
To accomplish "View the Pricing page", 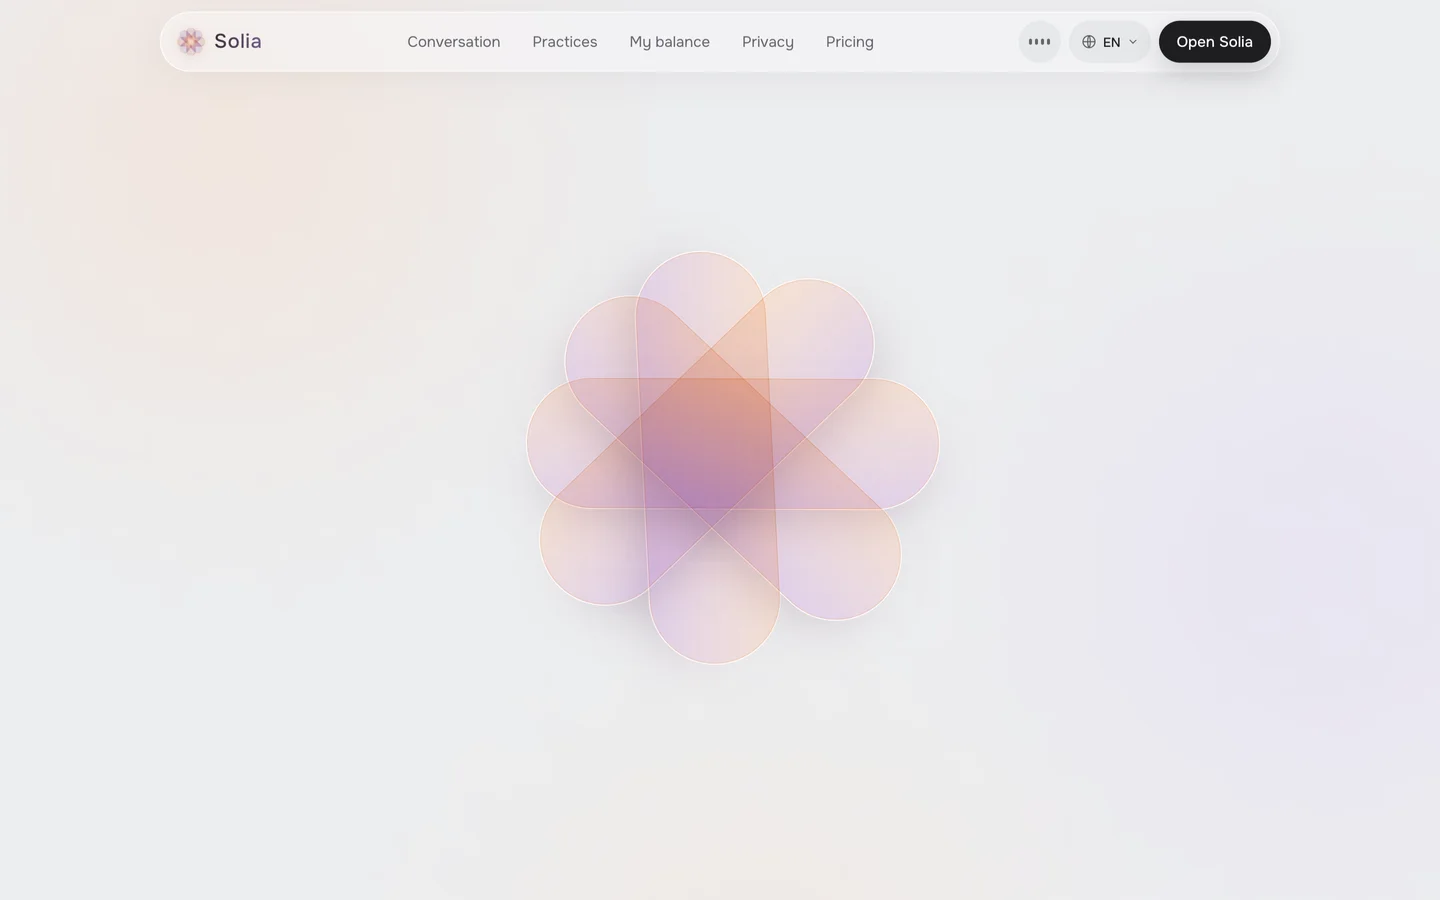I will [850, 42].
